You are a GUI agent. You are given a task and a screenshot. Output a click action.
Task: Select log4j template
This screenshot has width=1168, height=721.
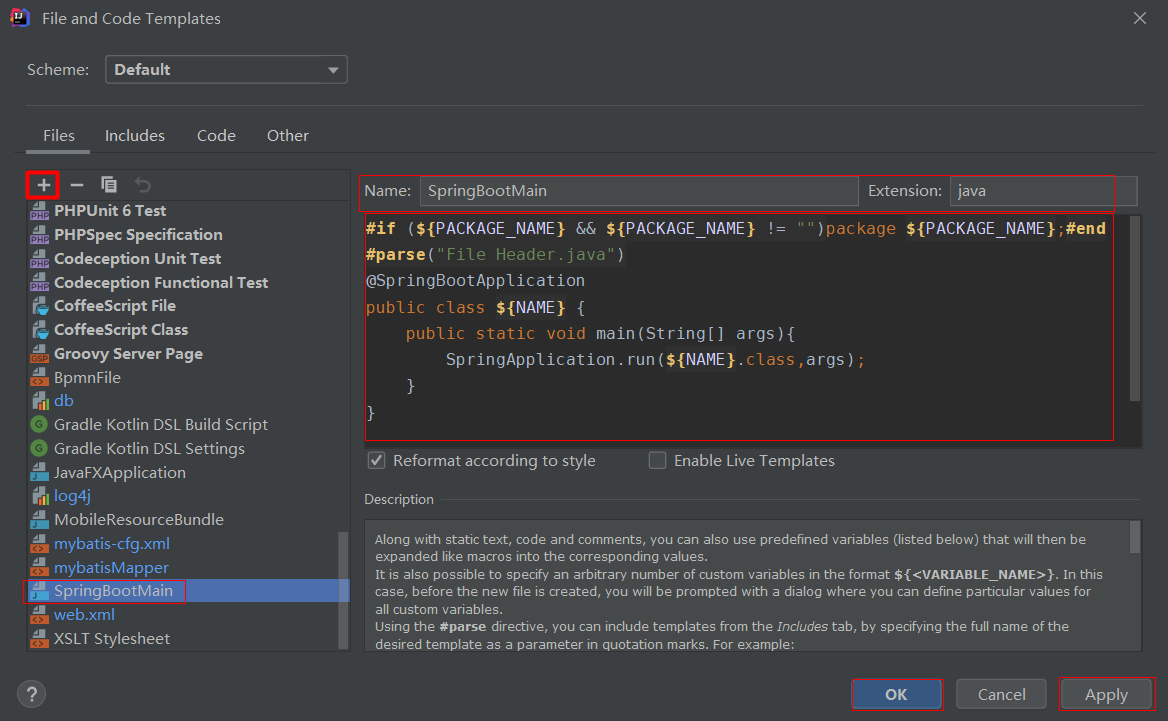coord(188,496)
